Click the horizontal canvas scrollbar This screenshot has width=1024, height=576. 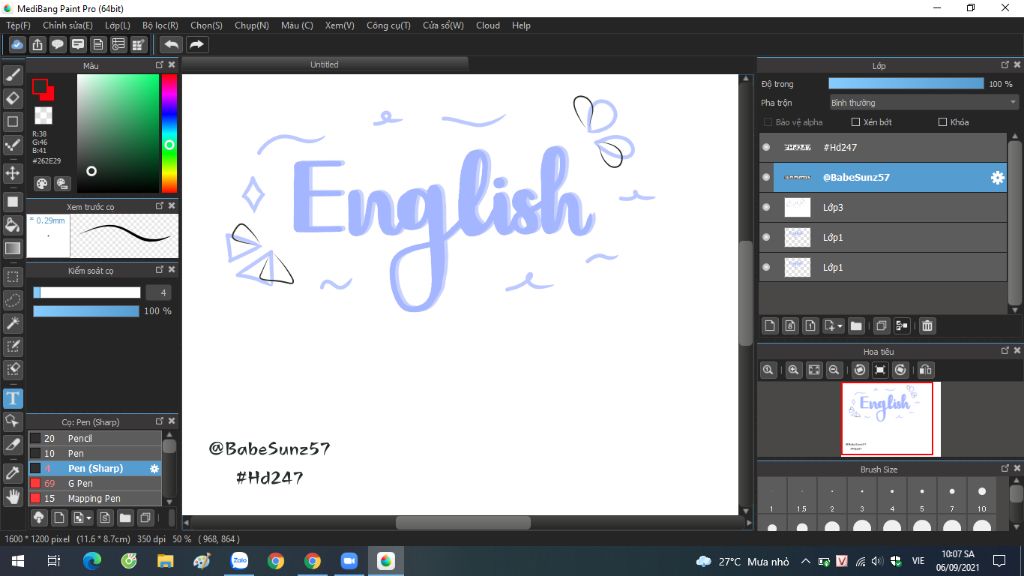point(464,522)
